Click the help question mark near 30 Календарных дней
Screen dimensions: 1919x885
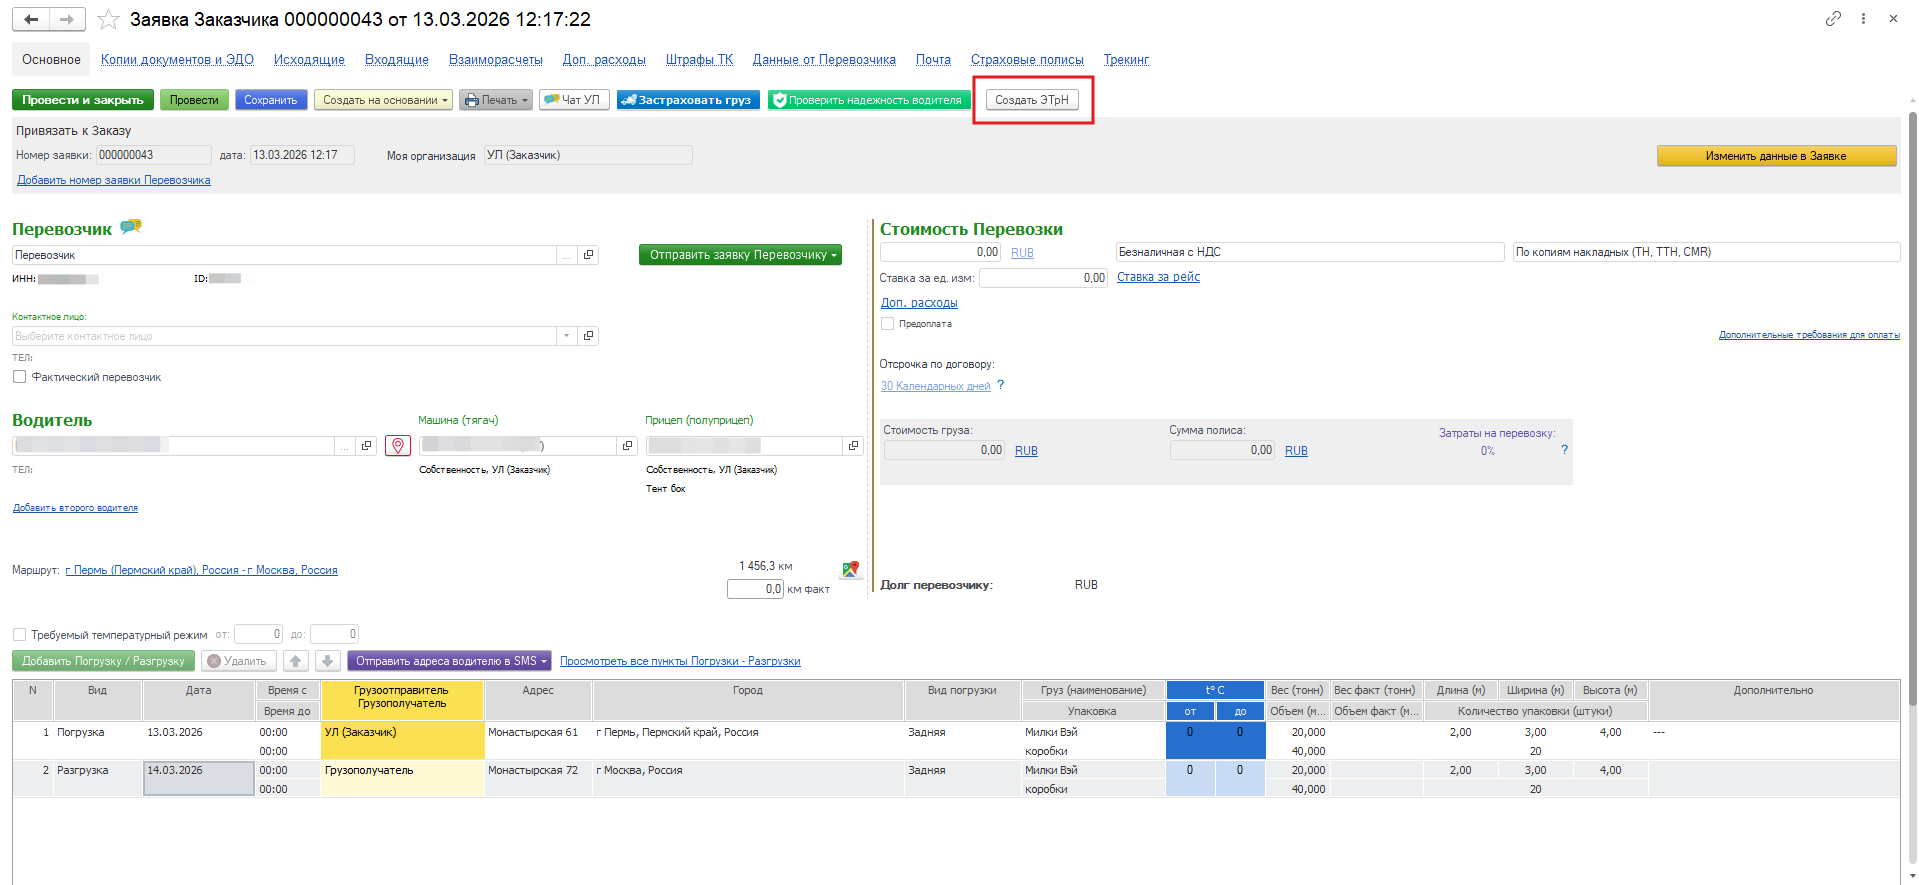click(1001, 385)
